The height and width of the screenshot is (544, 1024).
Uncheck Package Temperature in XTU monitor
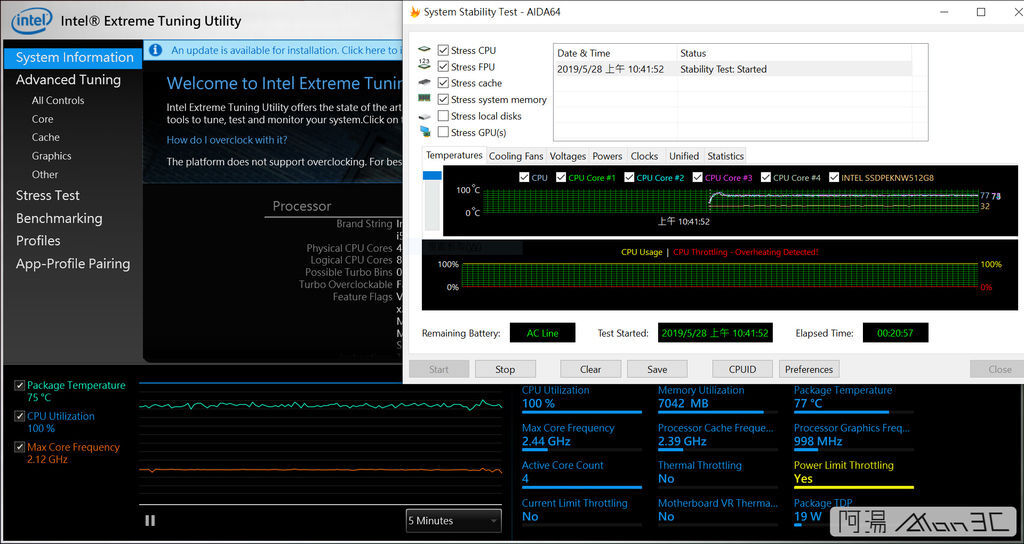(x=20, y=385)
